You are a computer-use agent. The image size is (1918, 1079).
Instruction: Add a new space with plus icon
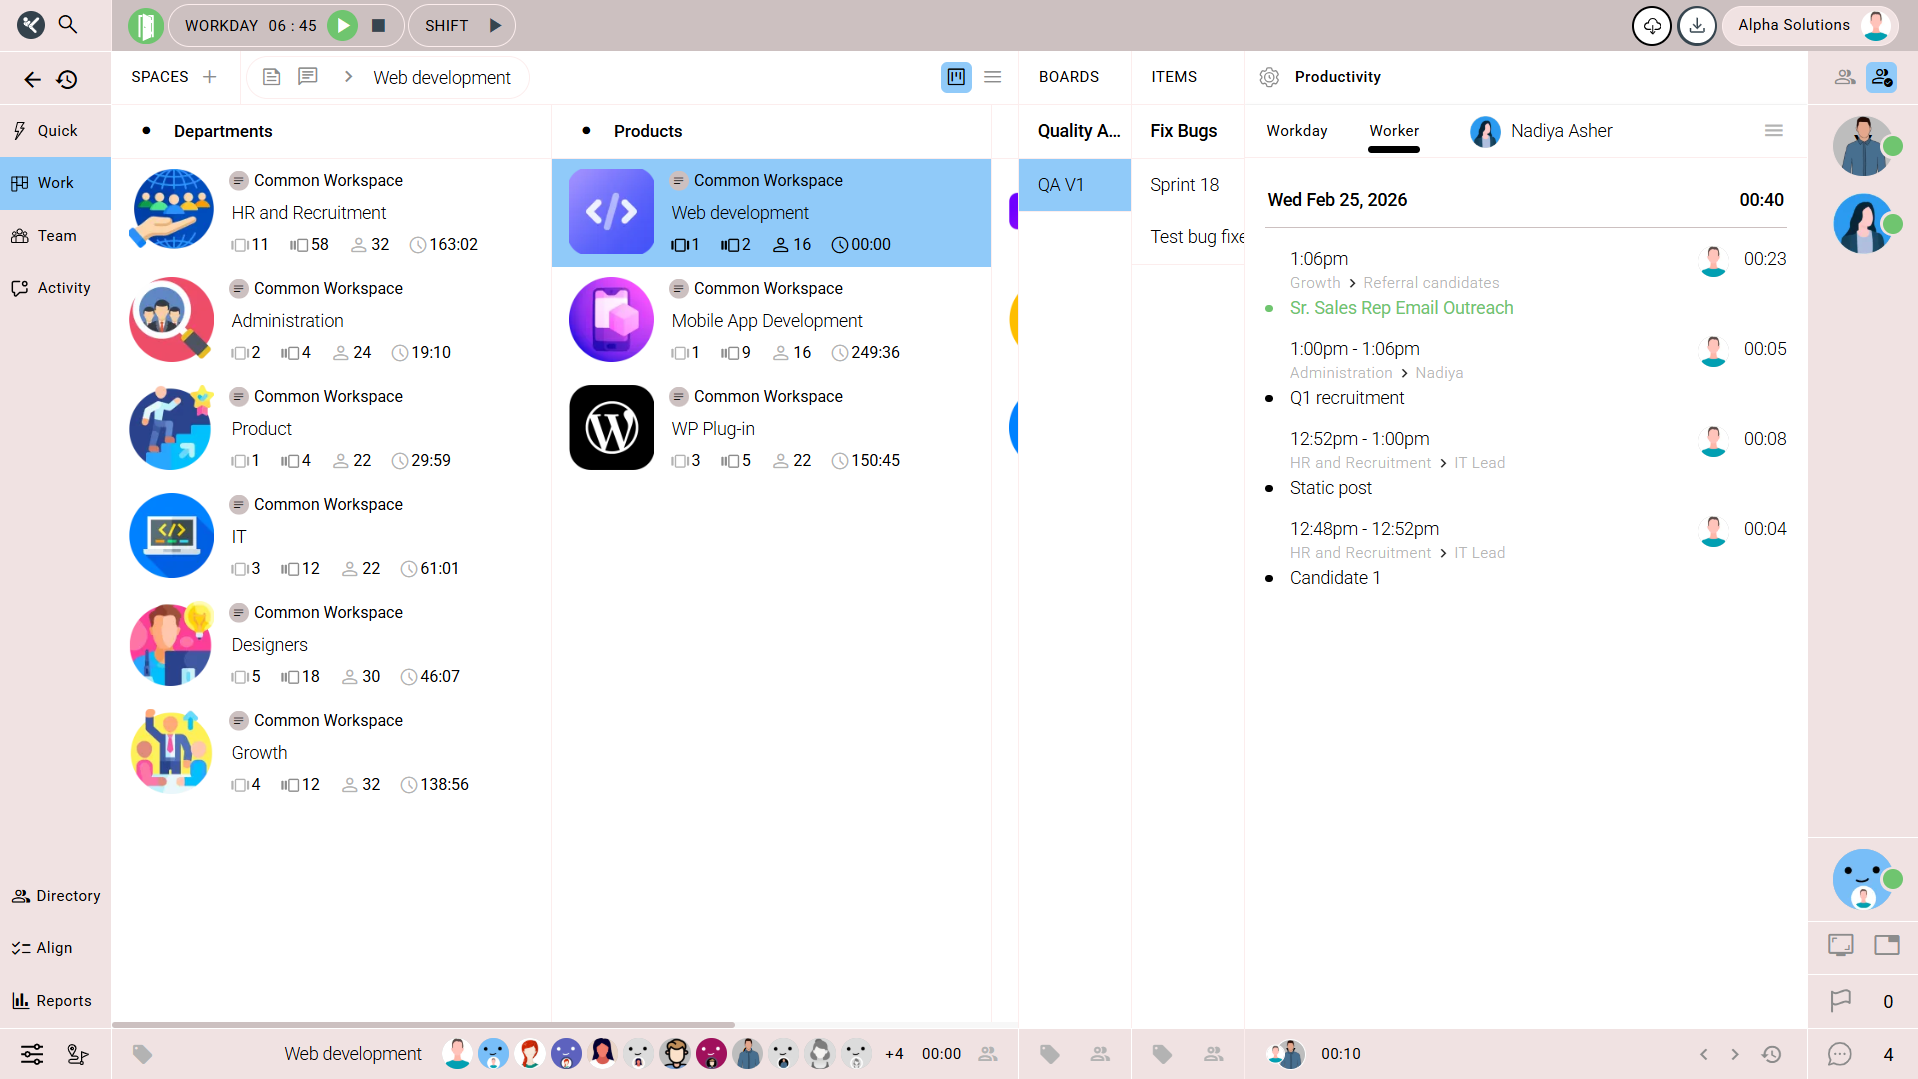209,77
